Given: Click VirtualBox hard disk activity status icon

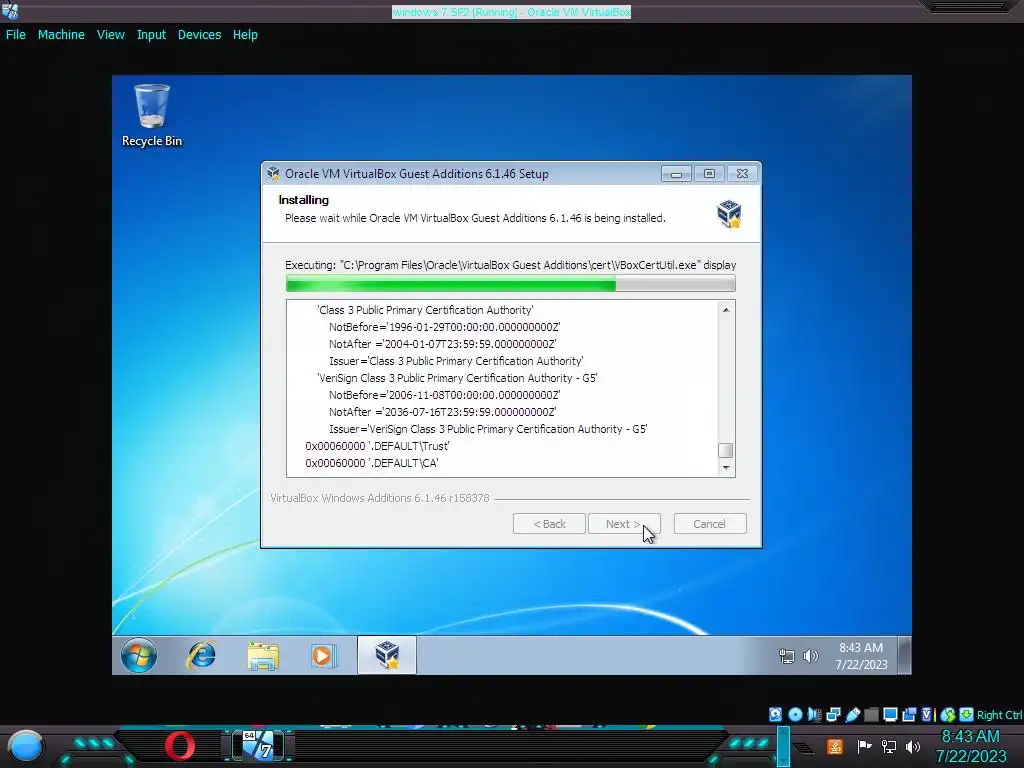Looking at the screenshot, I should click(x=775, y=714).
